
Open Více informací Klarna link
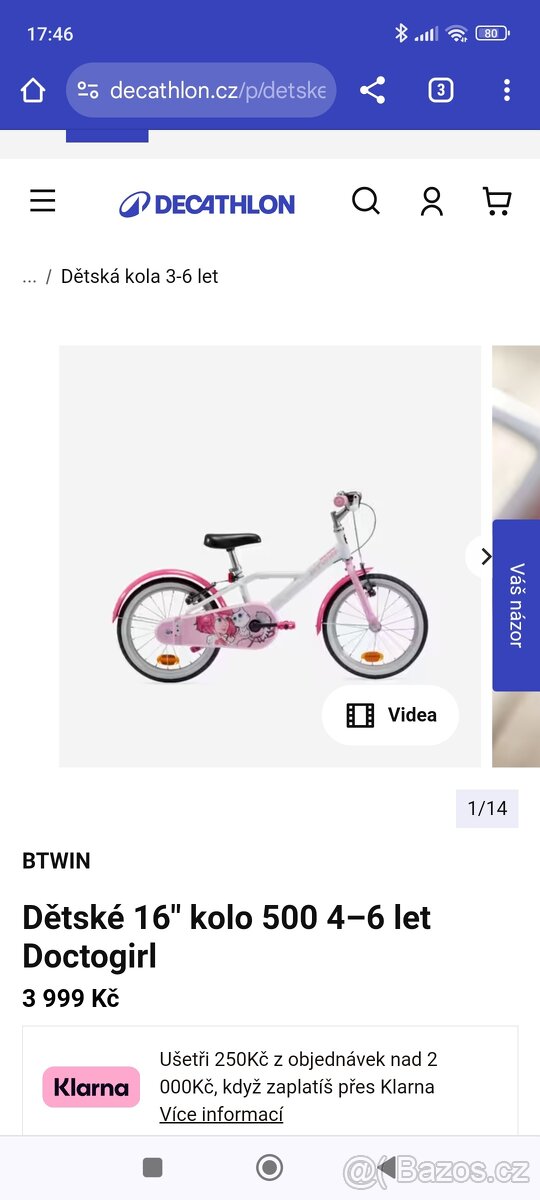221,1114
